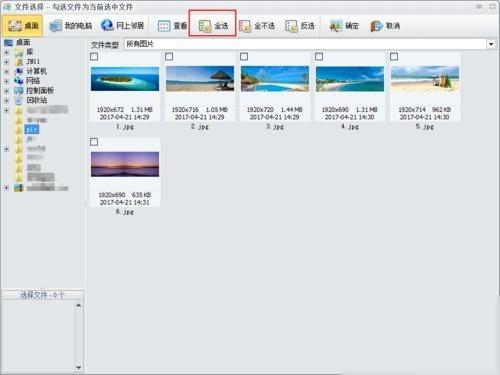Select the JN11 user icon in tree
This screenshot has width=500, height=375.
tap(19, 62)
